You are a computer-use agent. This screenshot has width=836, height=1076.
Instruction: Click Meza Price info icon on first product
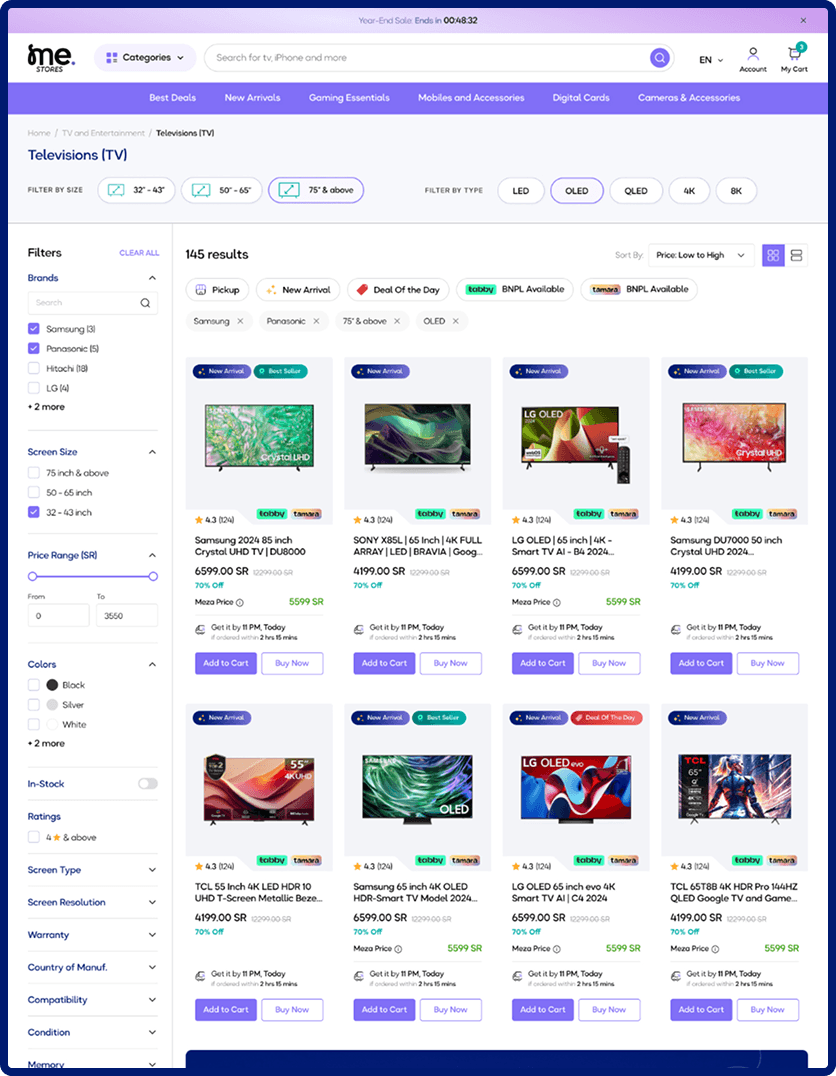(x=240, y=602)
